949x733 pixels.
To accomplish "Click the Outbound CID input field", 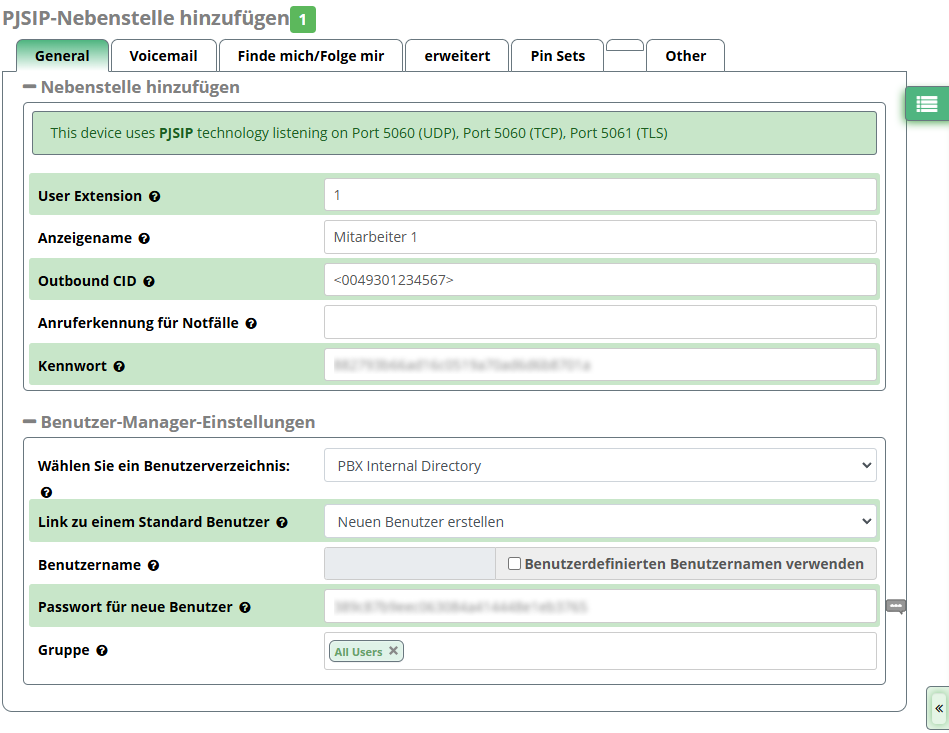I will pos(600,281).
